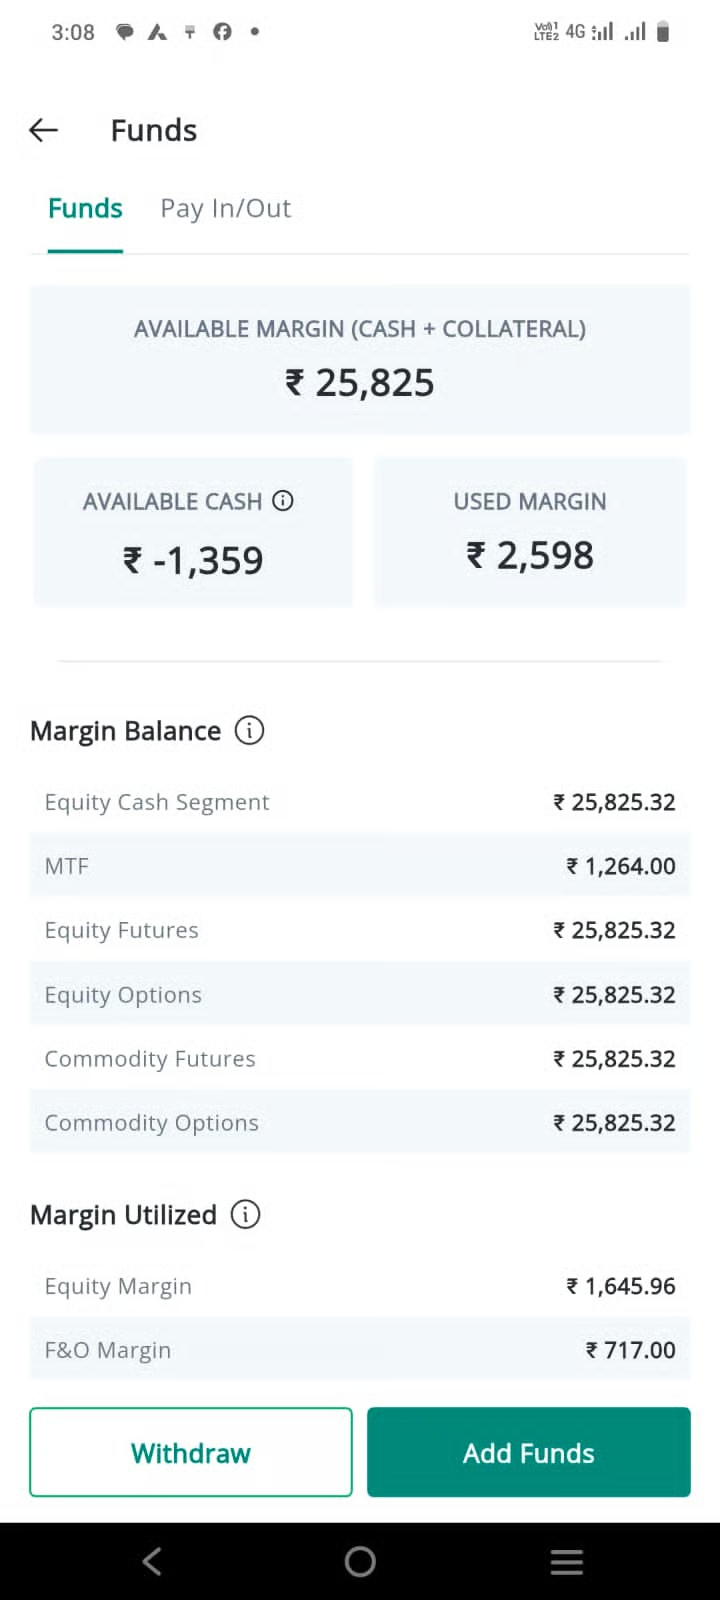720x1600 pixels.
Task: Tap the back arrow beside Funds
Action: tap(44, 130)
